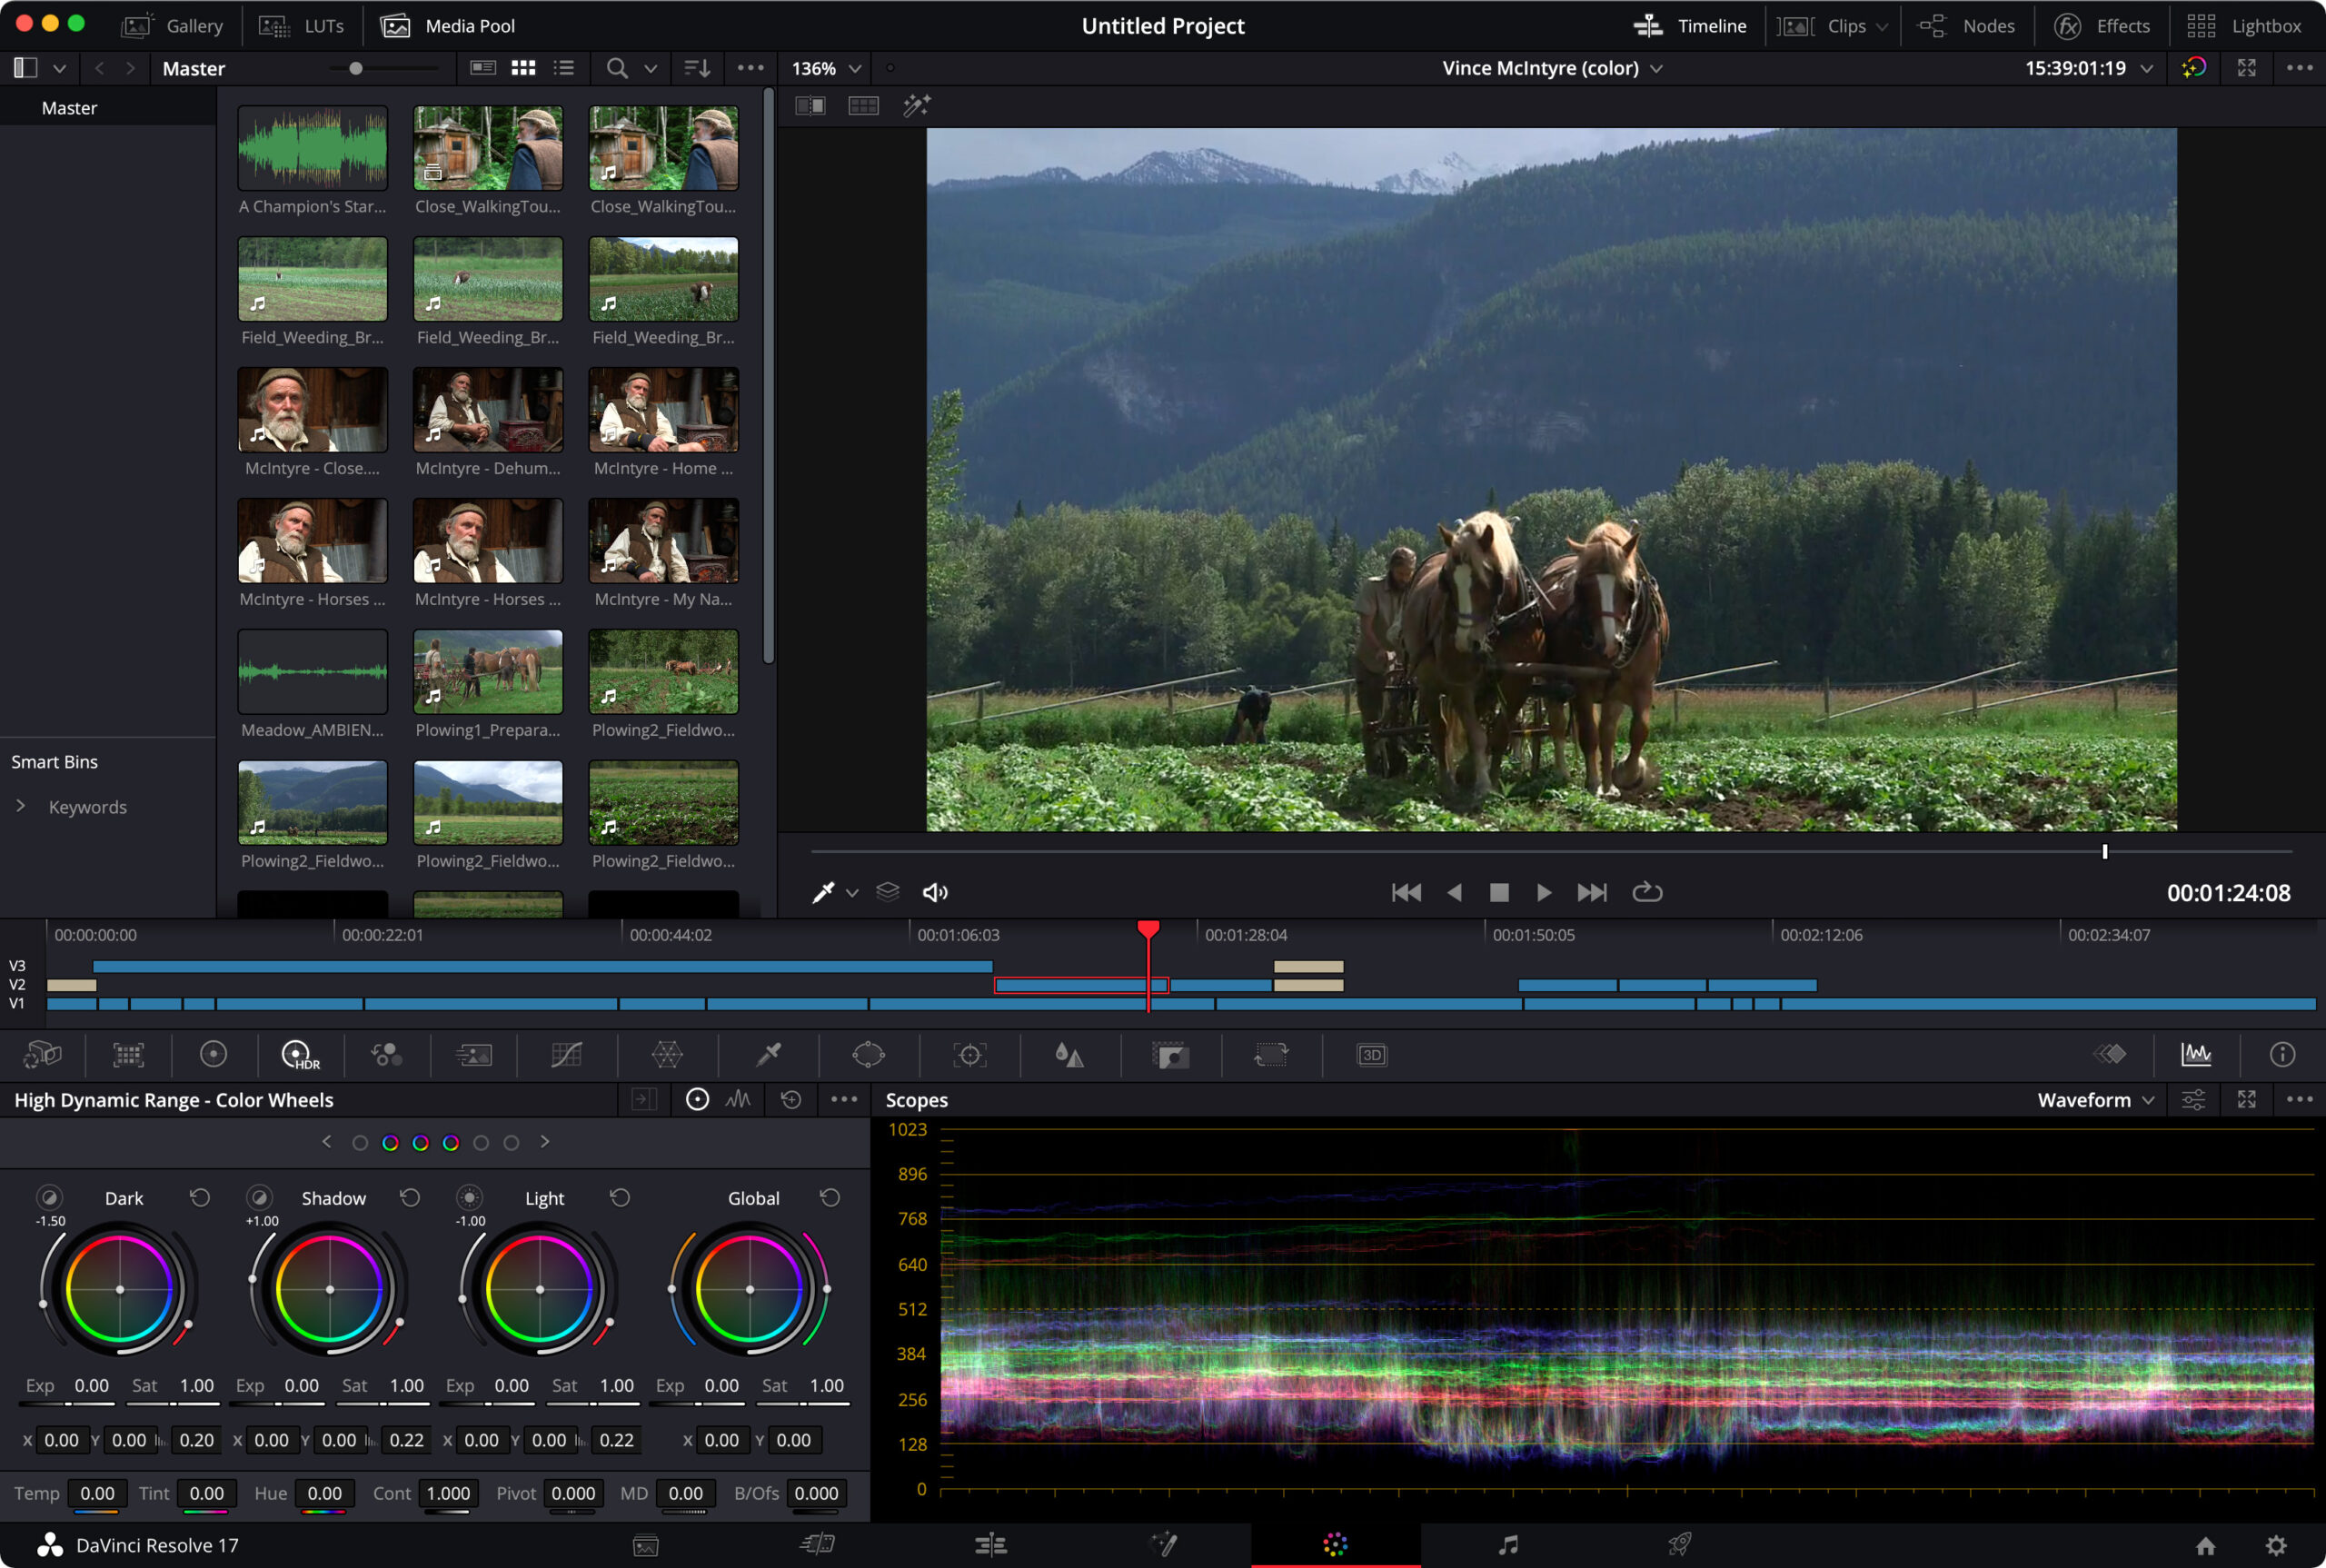This screenshot has height=1568, width=2326.
Task: Open the Color Warper palette
Action: click(x=667, y=1055)
